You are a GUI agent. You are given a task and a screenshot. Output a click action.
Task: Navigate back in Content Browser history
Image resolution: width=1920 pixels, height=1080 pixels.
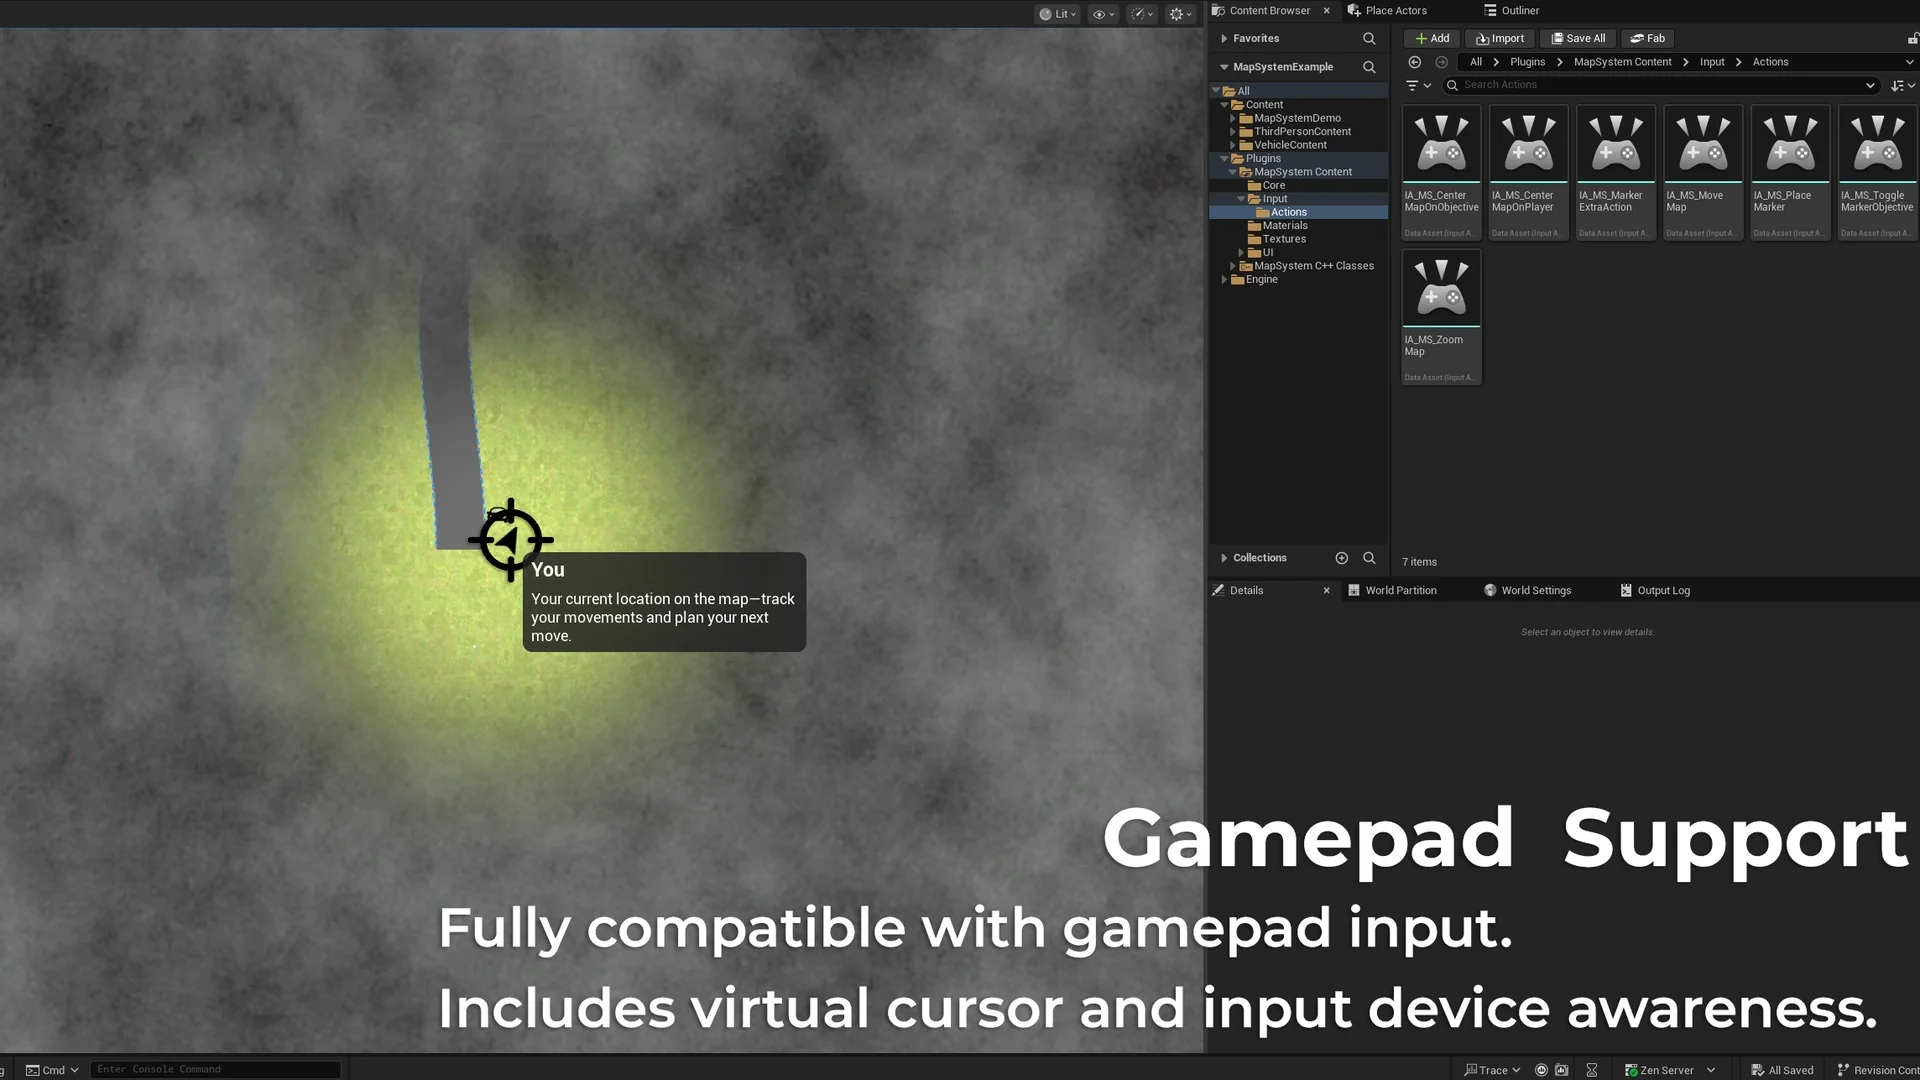[1415, 62]
